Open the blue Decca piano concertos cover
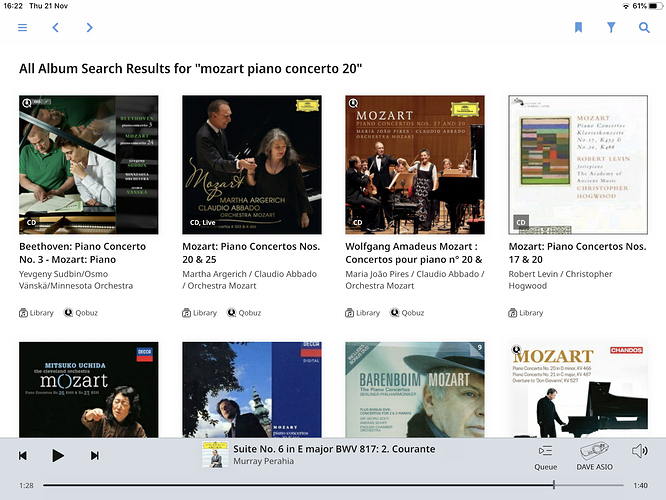Screen dimensions: 666x500 click(252, 390)
